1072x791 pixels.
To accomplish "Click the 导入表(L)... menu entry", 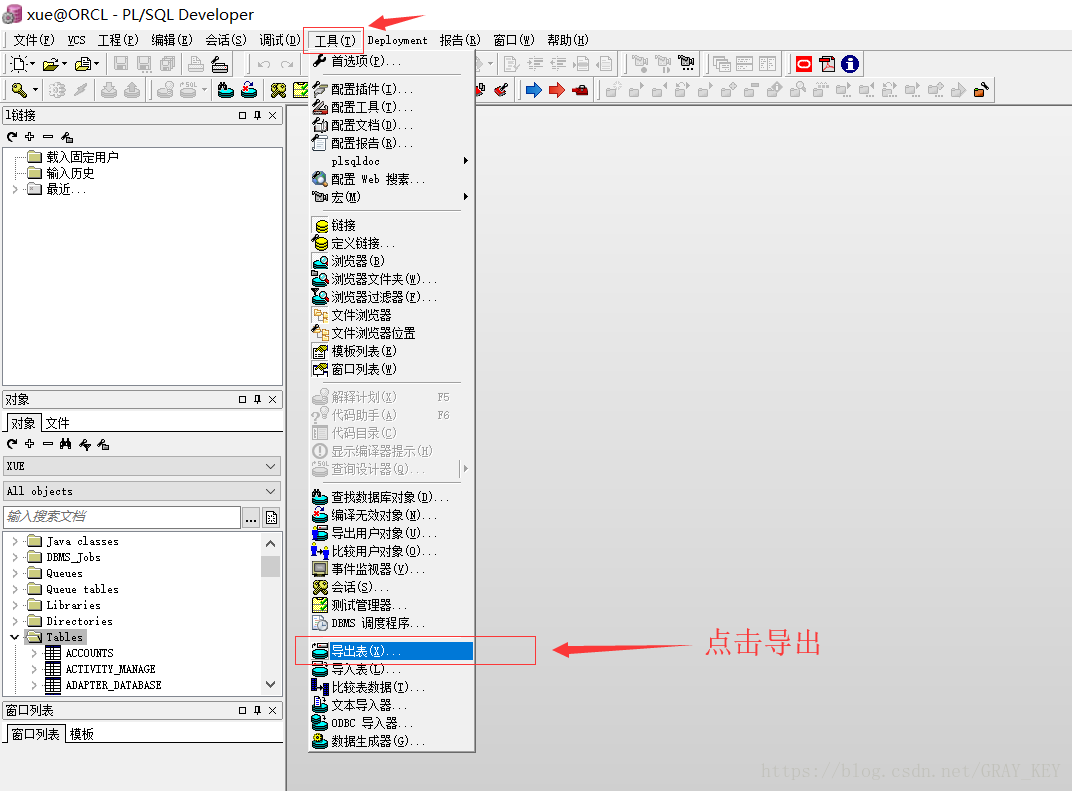I will tap(392, 669).
